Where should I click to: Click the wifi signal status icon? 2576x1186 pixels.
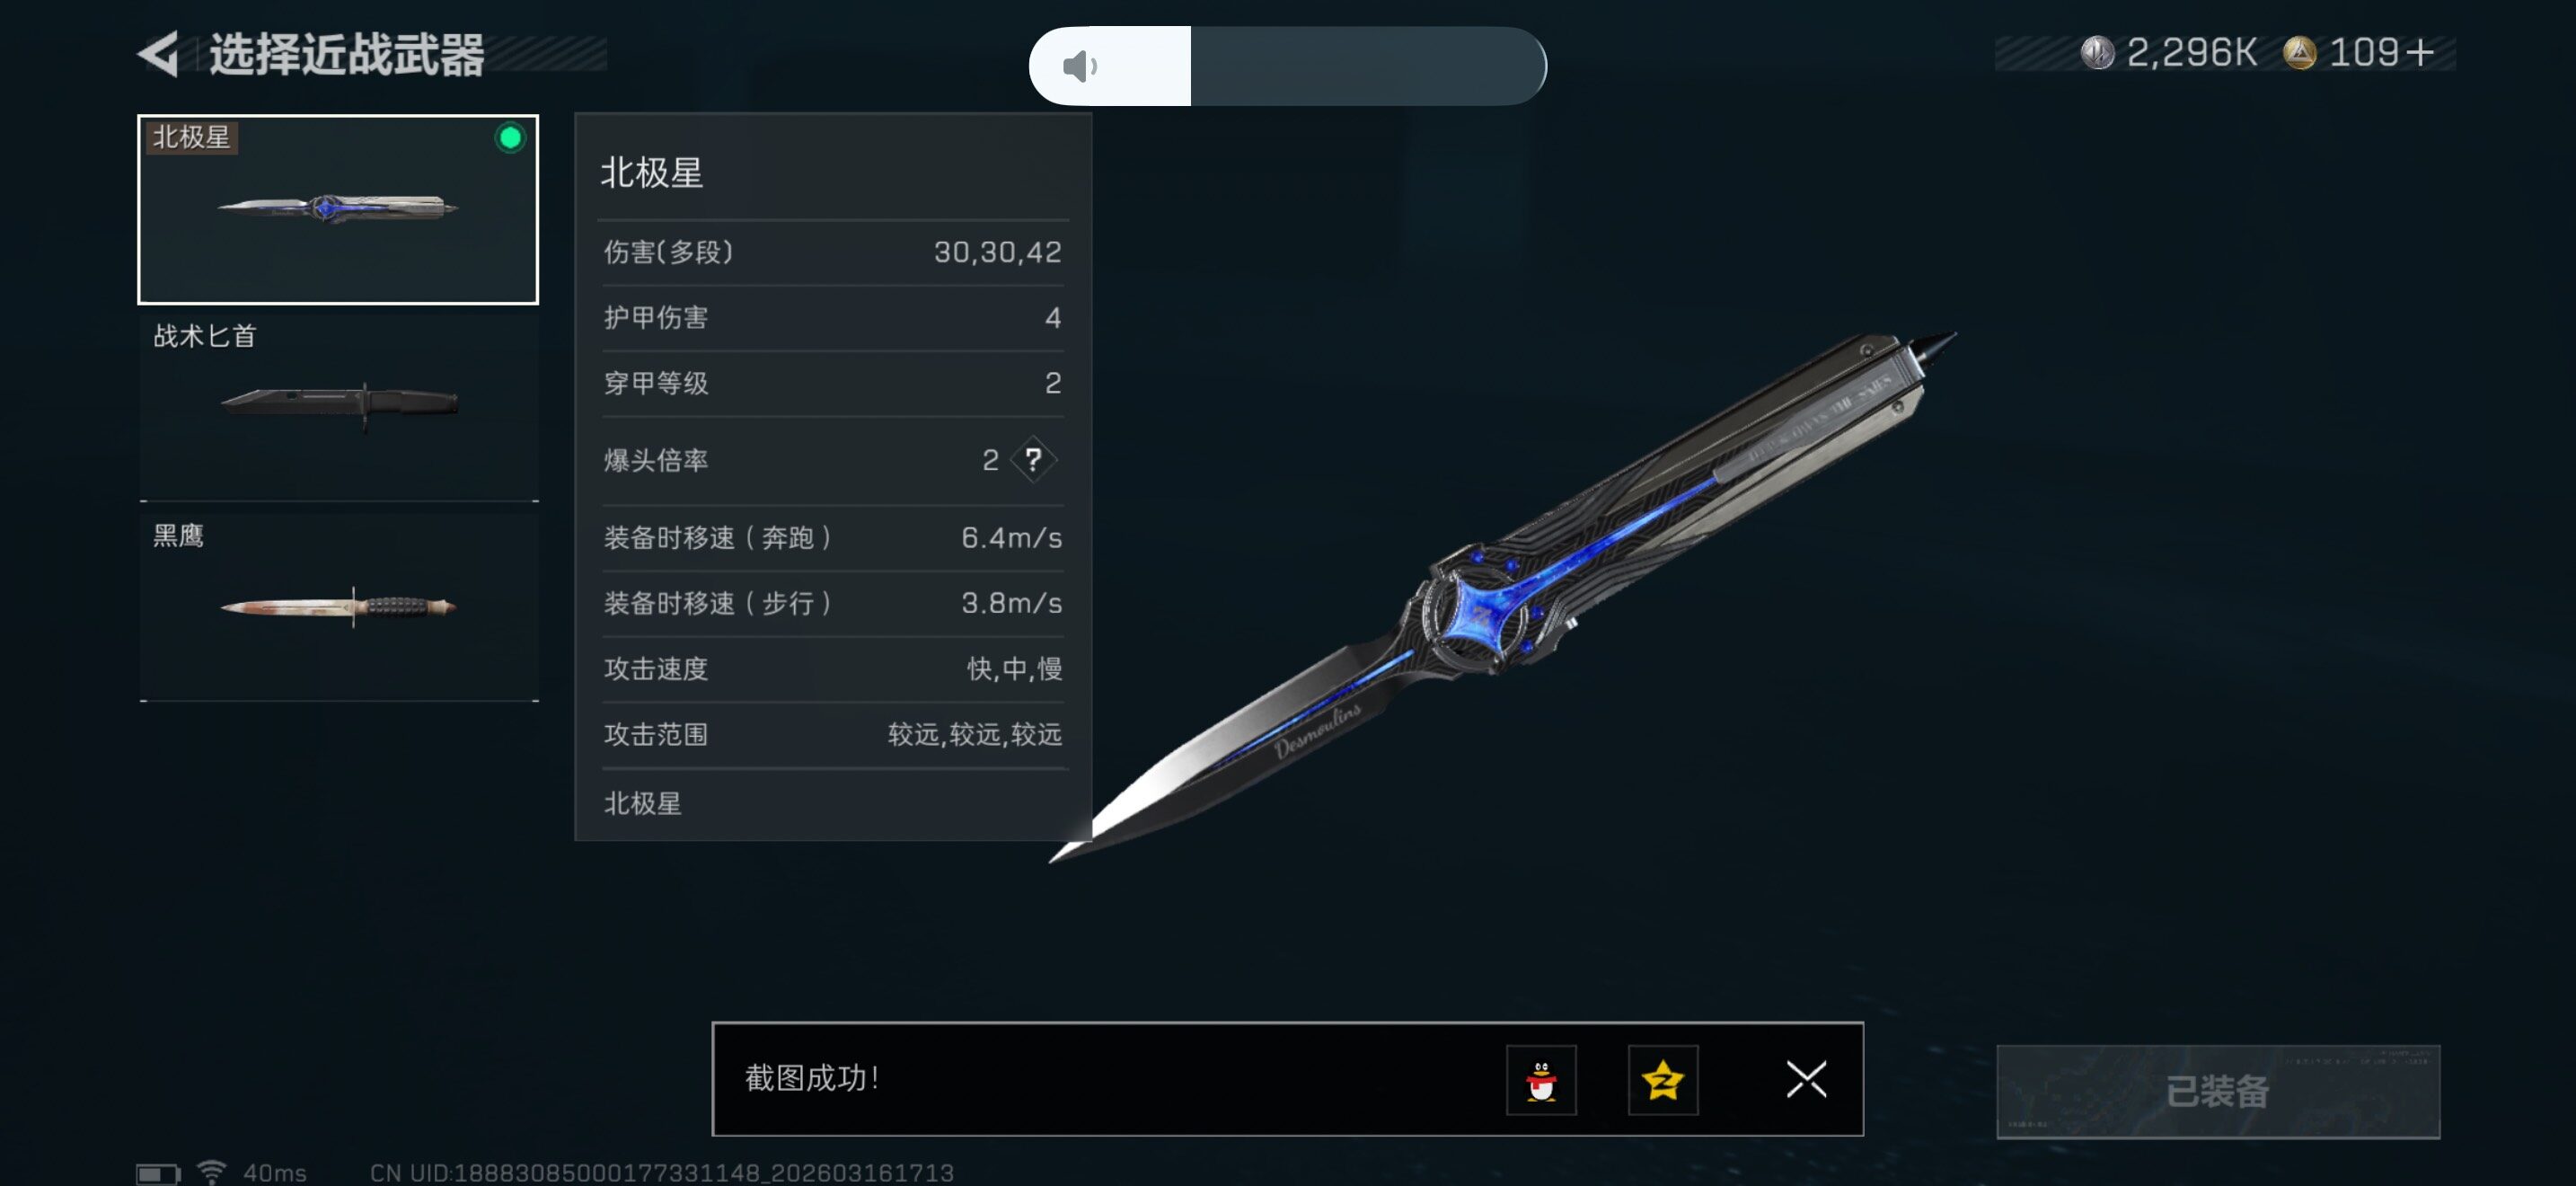[x=211, y=1171]
